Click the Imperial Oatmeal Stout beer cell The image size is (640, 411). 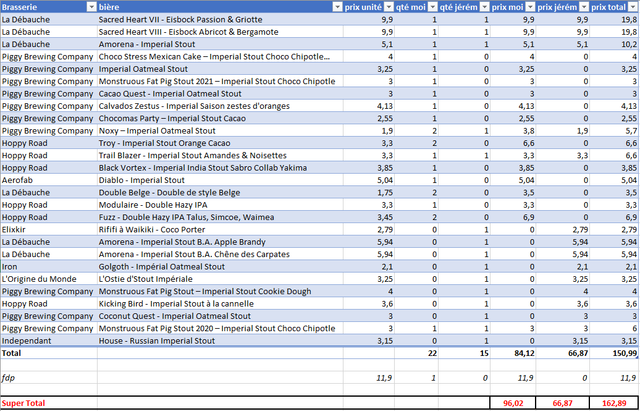tap(220, 69)
